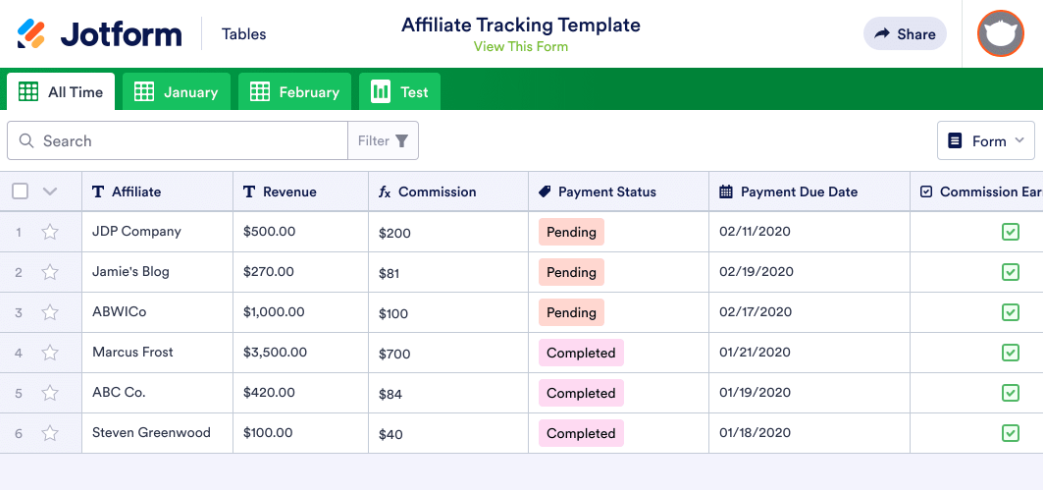Uncheck Commission Earned for JDP Company
Viewport: 1043px width, 490px height.
point(1010,232)
